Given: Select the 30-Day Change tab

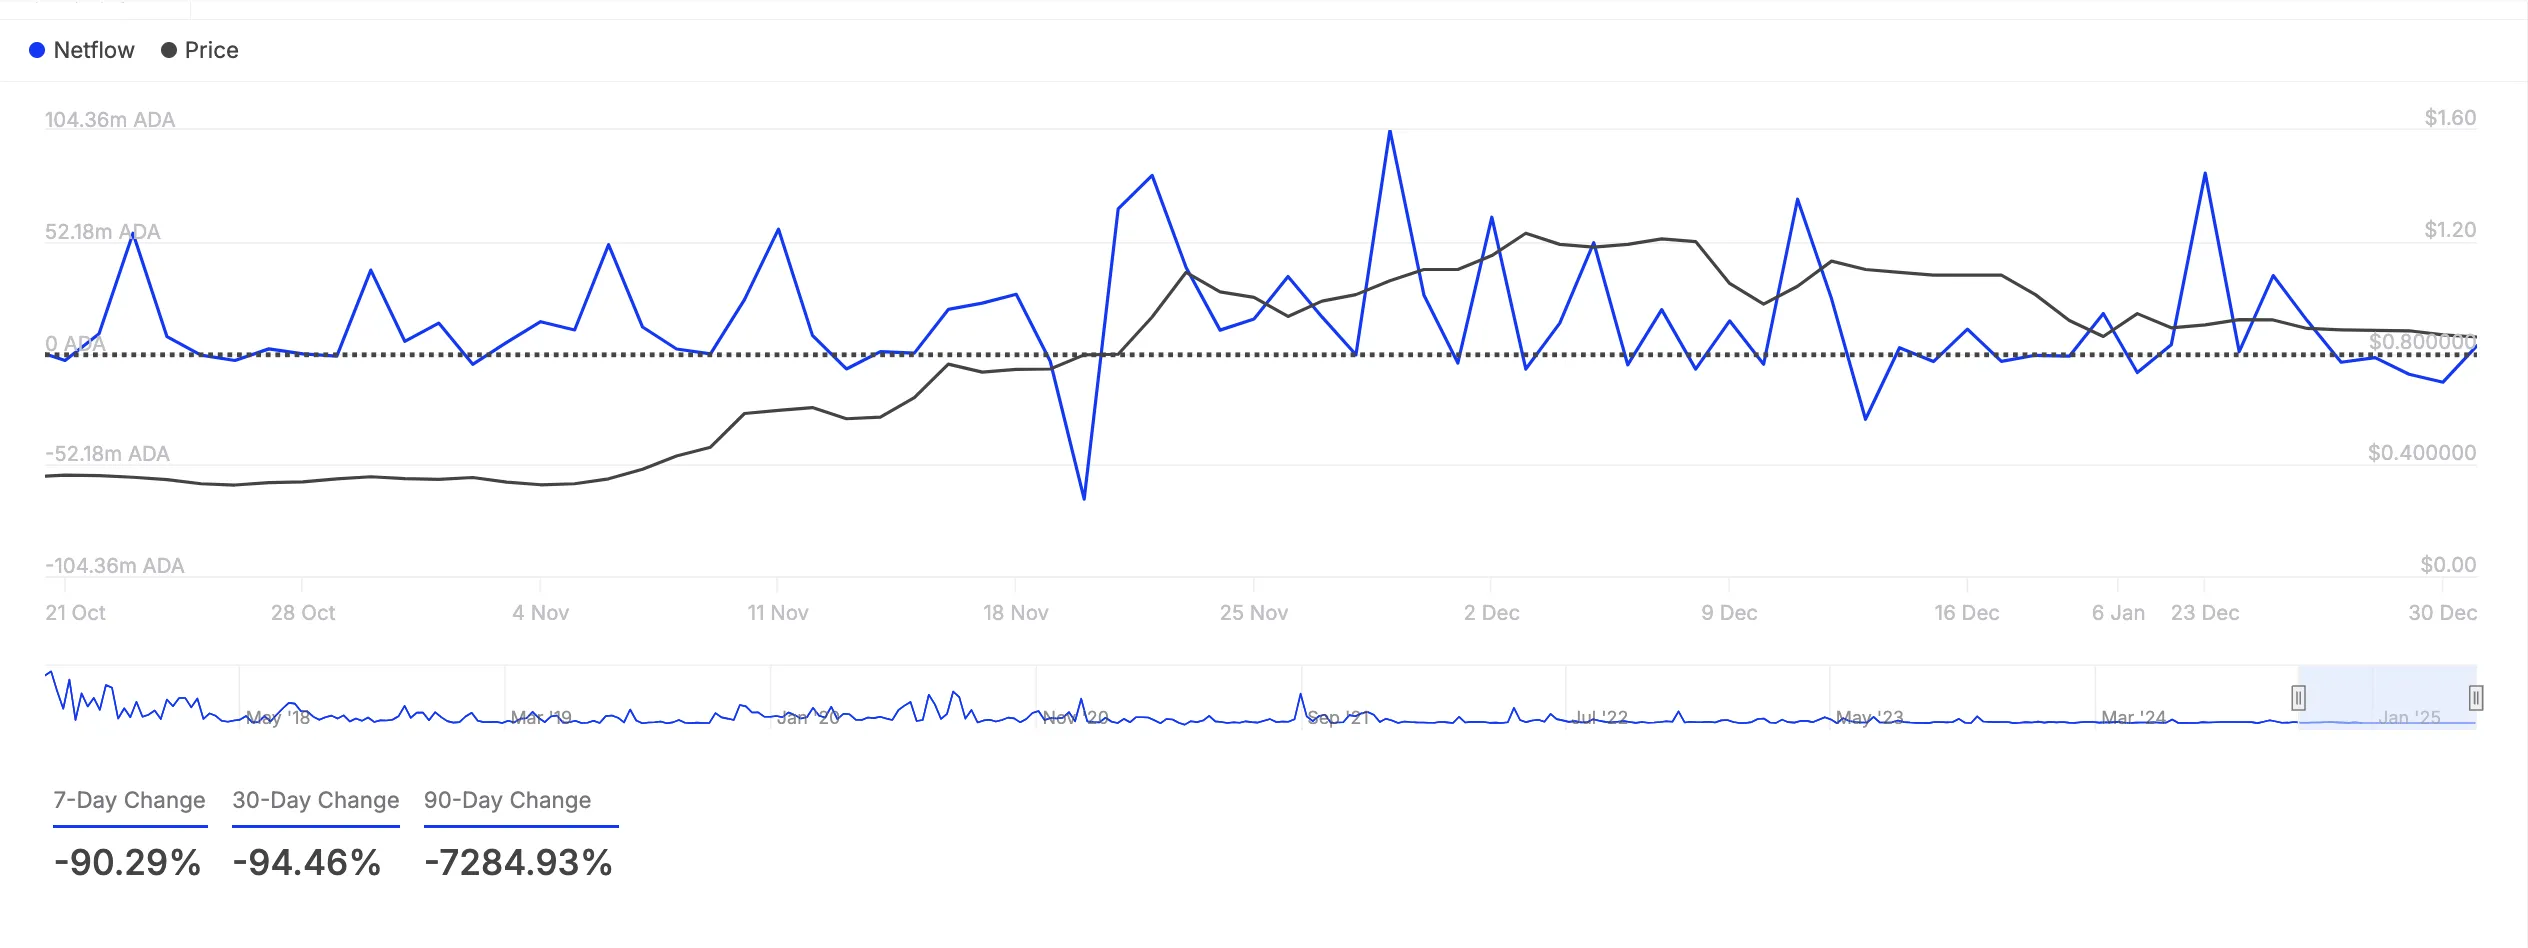Looking at the screenshot, I should [316, 800].
